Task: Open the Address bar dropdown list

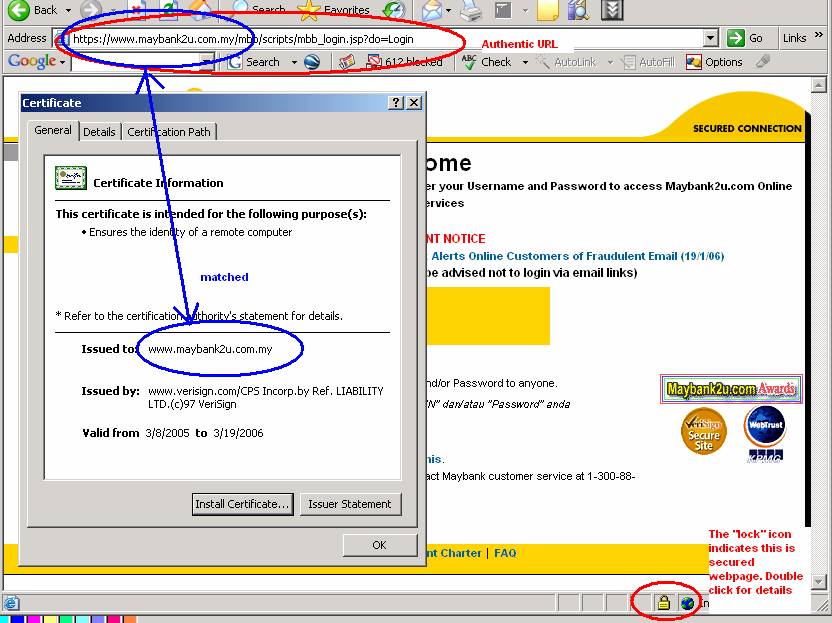Action: pyautogui.click(x=711, y=38)
